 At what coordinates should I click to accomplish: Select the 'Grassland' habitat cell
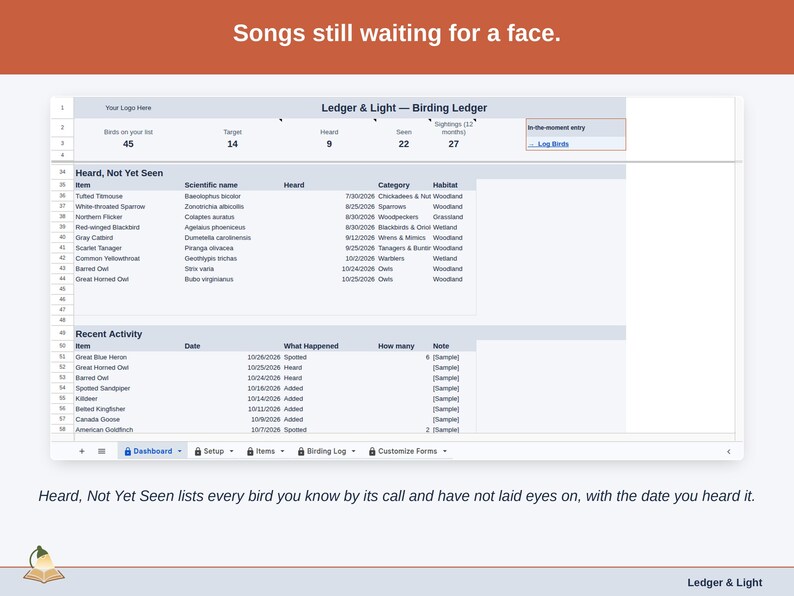click(454, 217)
